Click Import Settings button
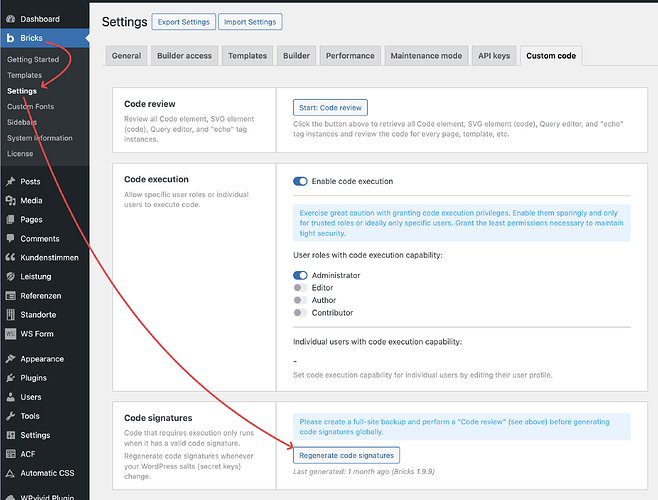The height and width of the screenshot is (500, 658). [250, 22]
